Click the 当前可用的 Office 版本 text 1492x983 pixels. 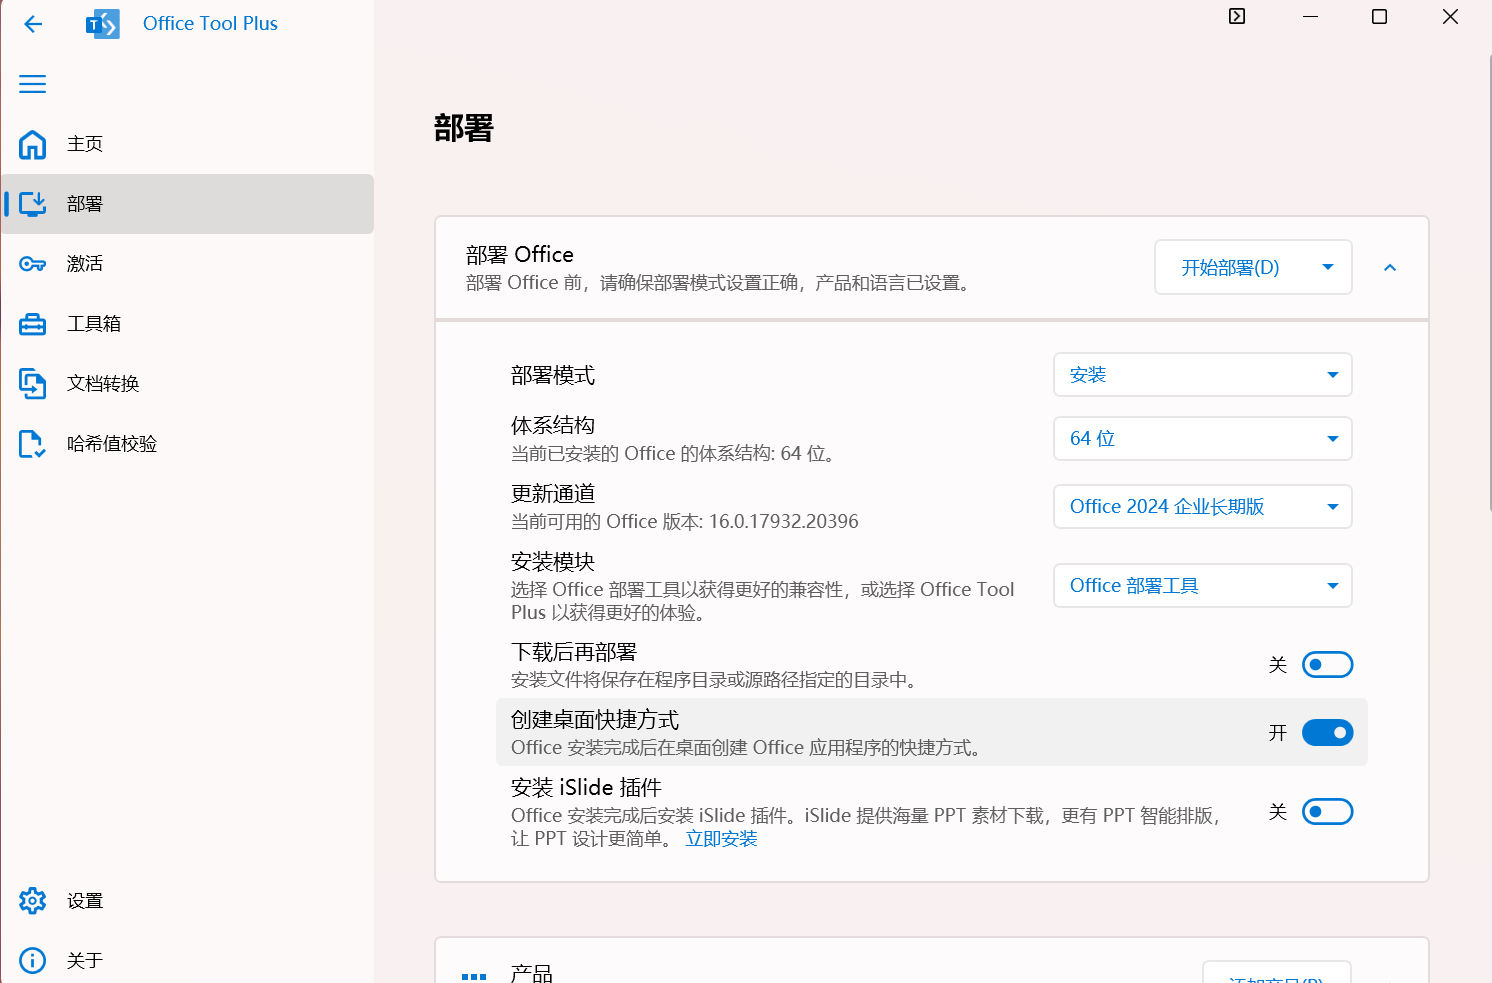coord(685,522)
